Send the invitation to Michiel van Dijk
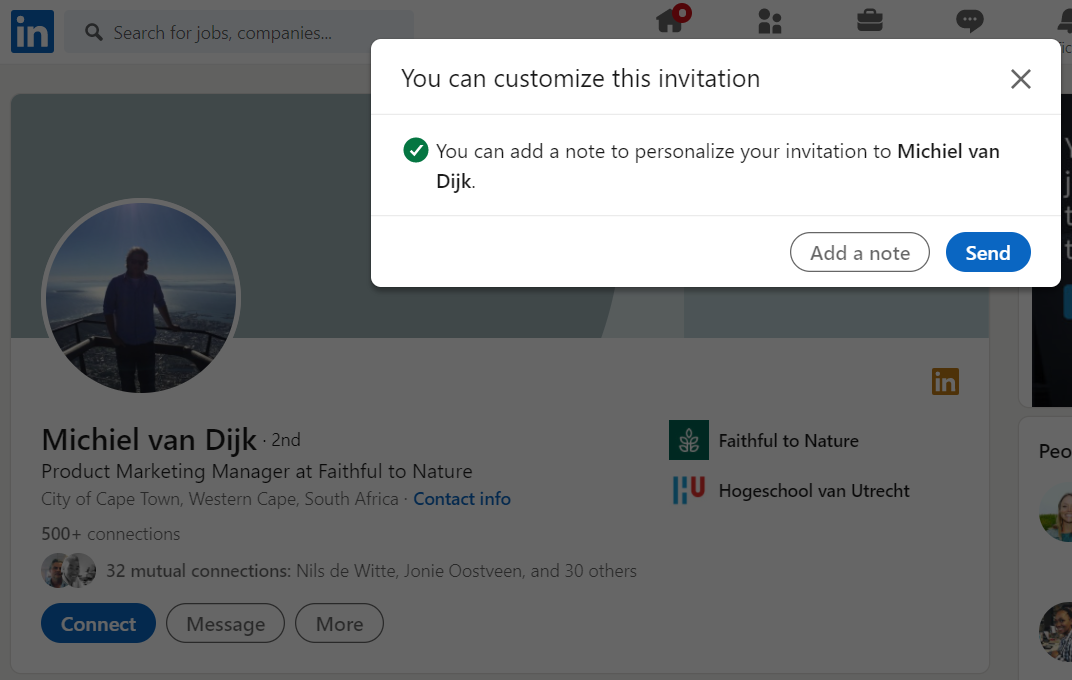1072x680 pixels. pos(987,253)
